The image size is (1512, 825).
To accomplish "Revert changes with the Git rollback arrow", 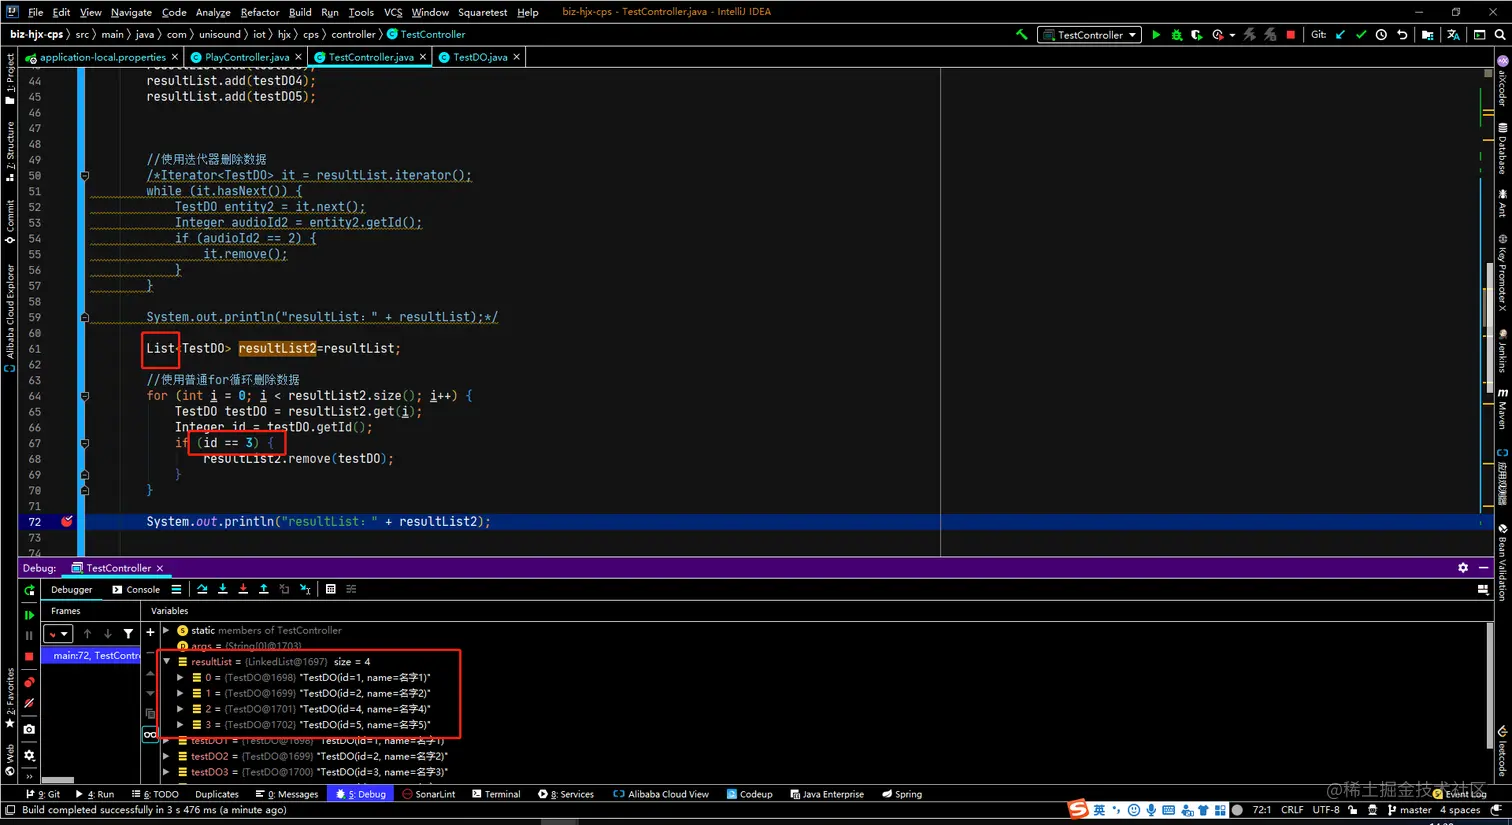I will (1402, 35).
